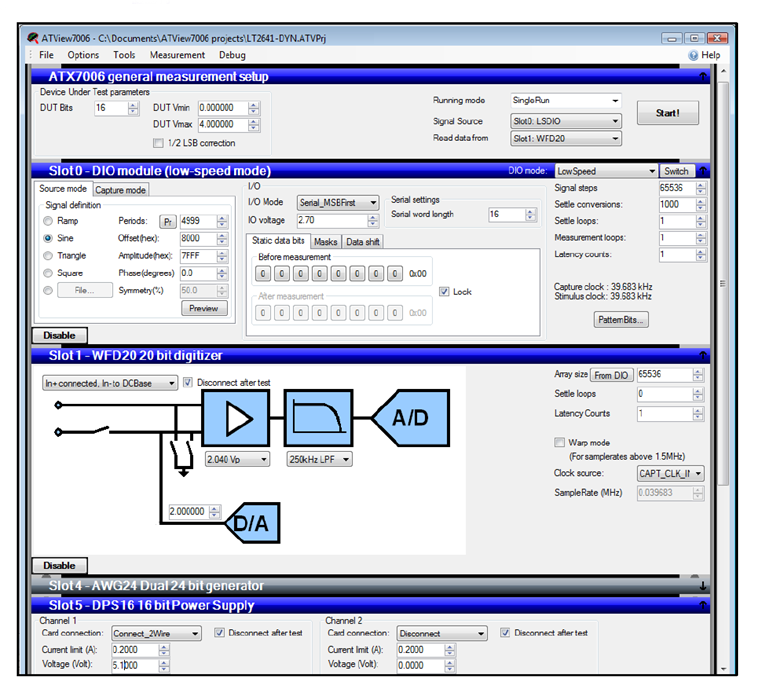Click the IO voltage input field
The width and height of the screenshot is (758, 700).
coord(333,220)
